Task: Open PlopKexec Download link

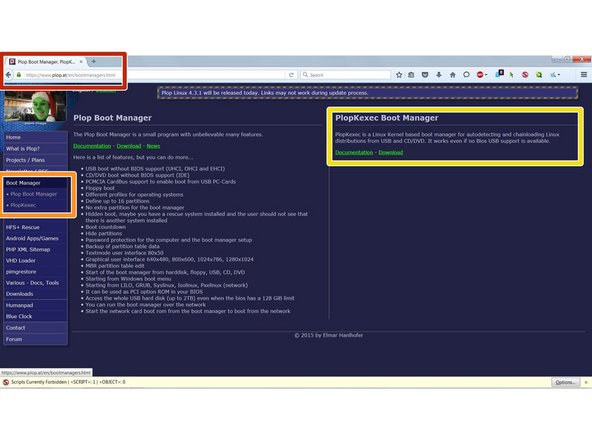Action: 391,153
